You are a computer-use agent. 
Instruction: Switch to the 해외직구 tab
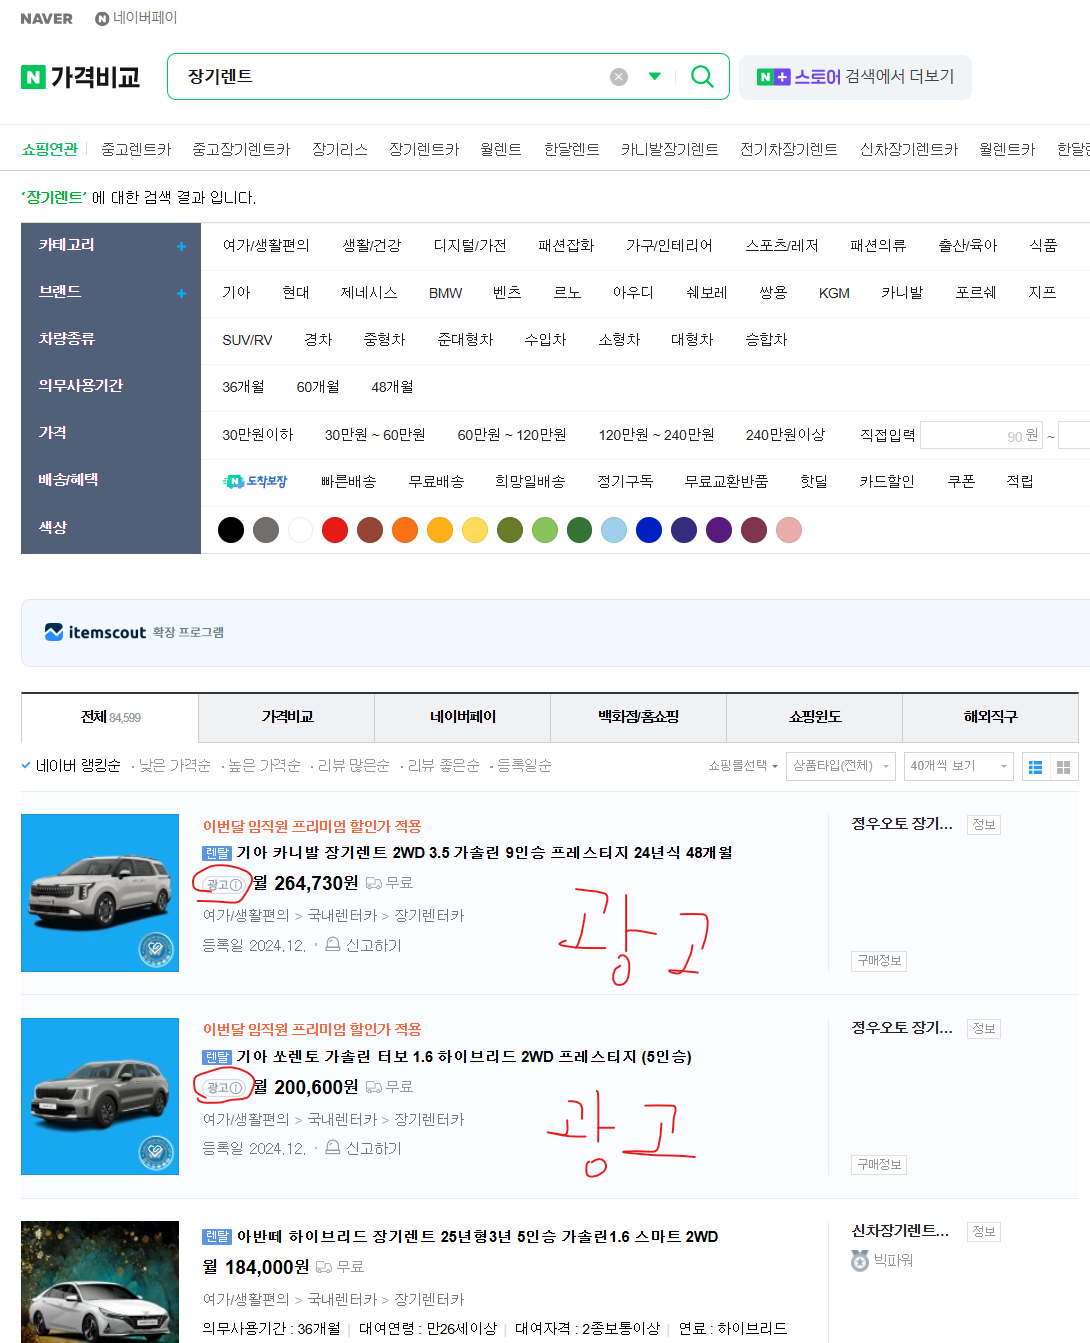click(x=991, y=717)
